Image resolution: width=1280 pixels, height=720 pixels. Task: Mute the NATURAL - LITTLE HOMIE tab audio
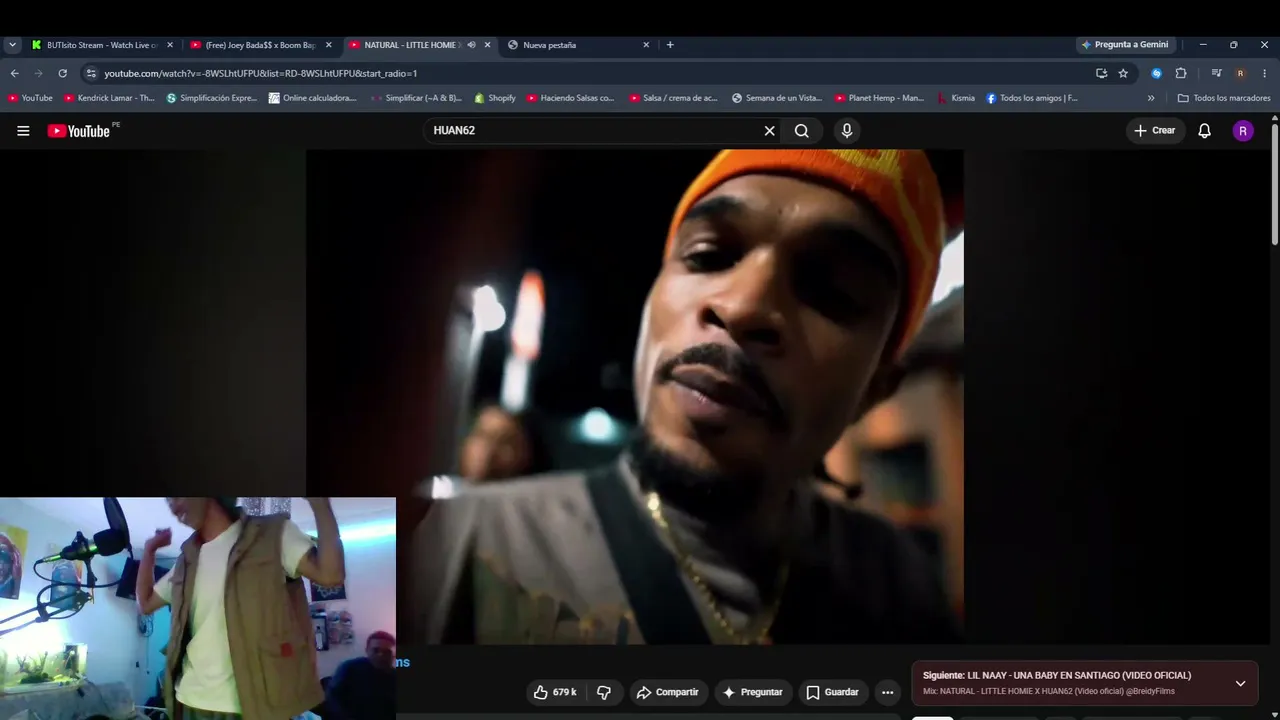coord(471,45)
